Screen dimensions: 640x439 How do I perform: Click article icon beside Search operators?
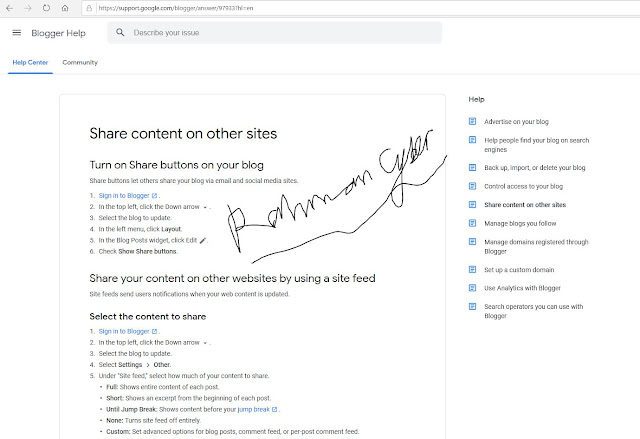pyautogui.click(x=473, y=306)
